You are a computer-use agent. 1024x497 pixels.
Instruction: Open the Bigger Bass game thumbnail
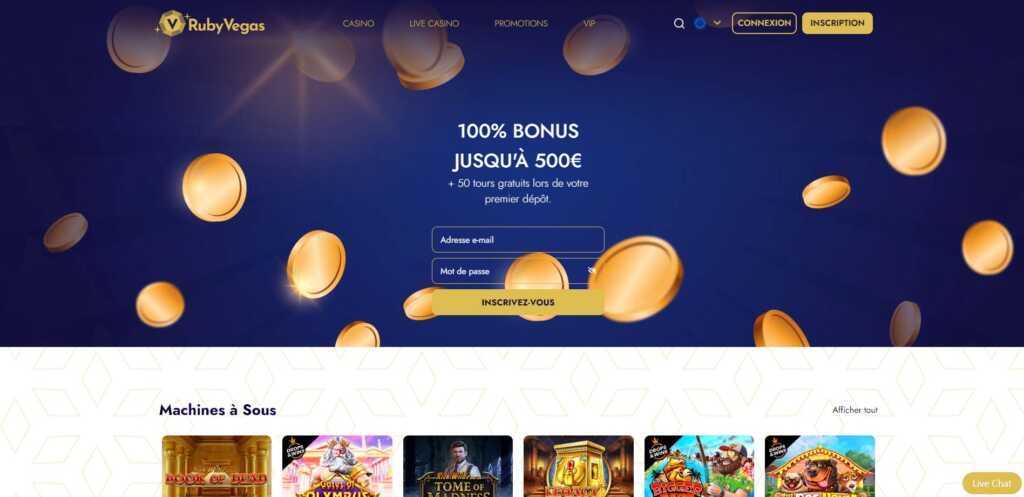[x=699, y=466]
